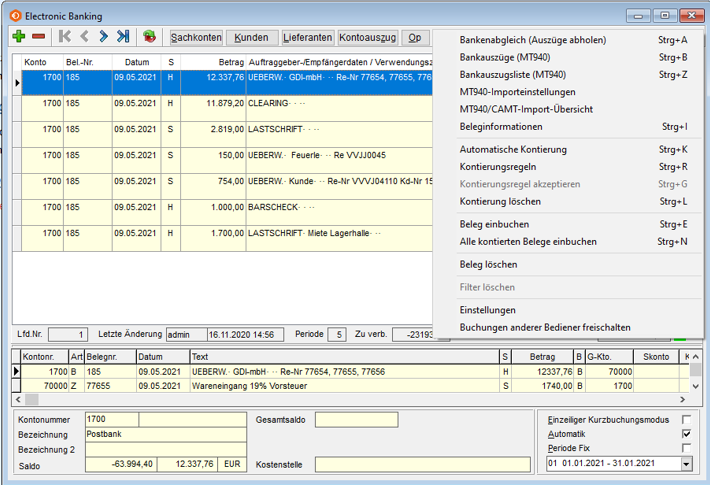Viewport: 710px width, 485px height.
Task: Jump to last record with navigation arrow
Action: click(x=122, y=37)
